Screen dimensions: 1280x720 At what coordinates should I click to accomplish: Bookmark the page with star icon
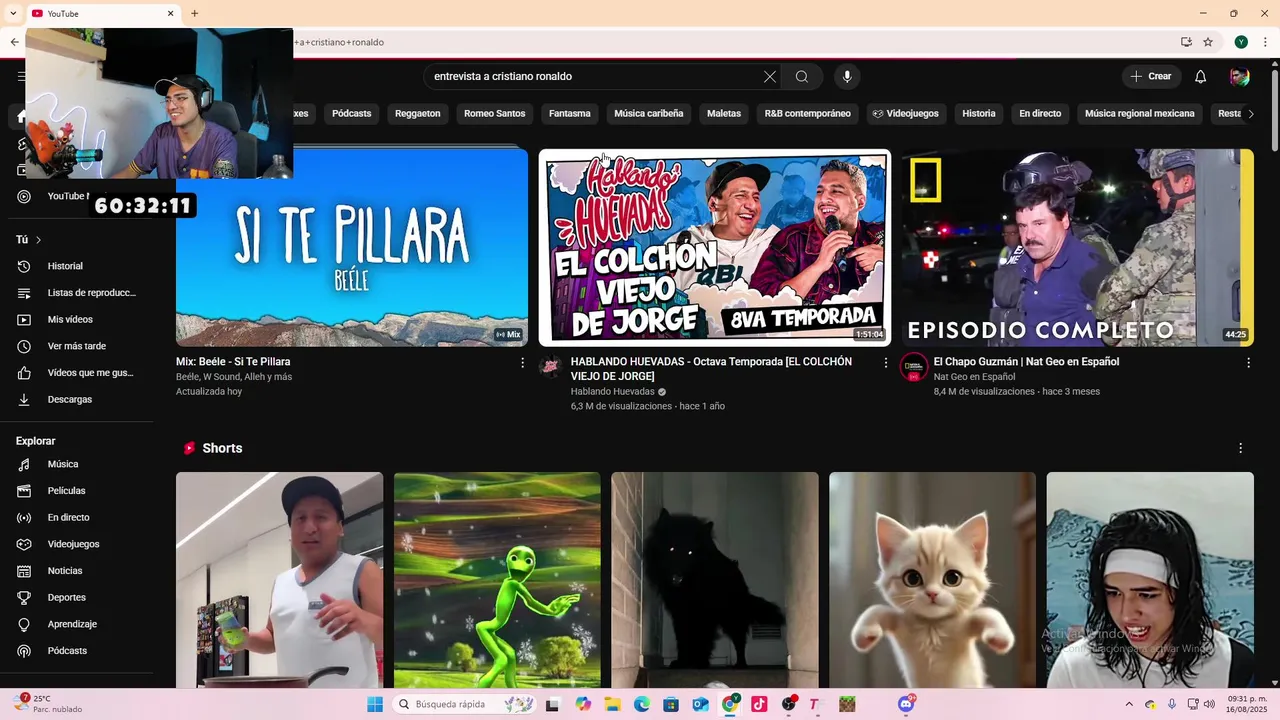pos(1208,42)
